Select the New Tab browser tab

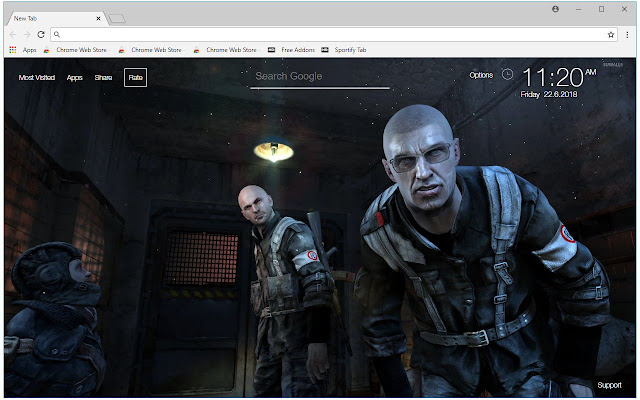click(x=56, y=18)
